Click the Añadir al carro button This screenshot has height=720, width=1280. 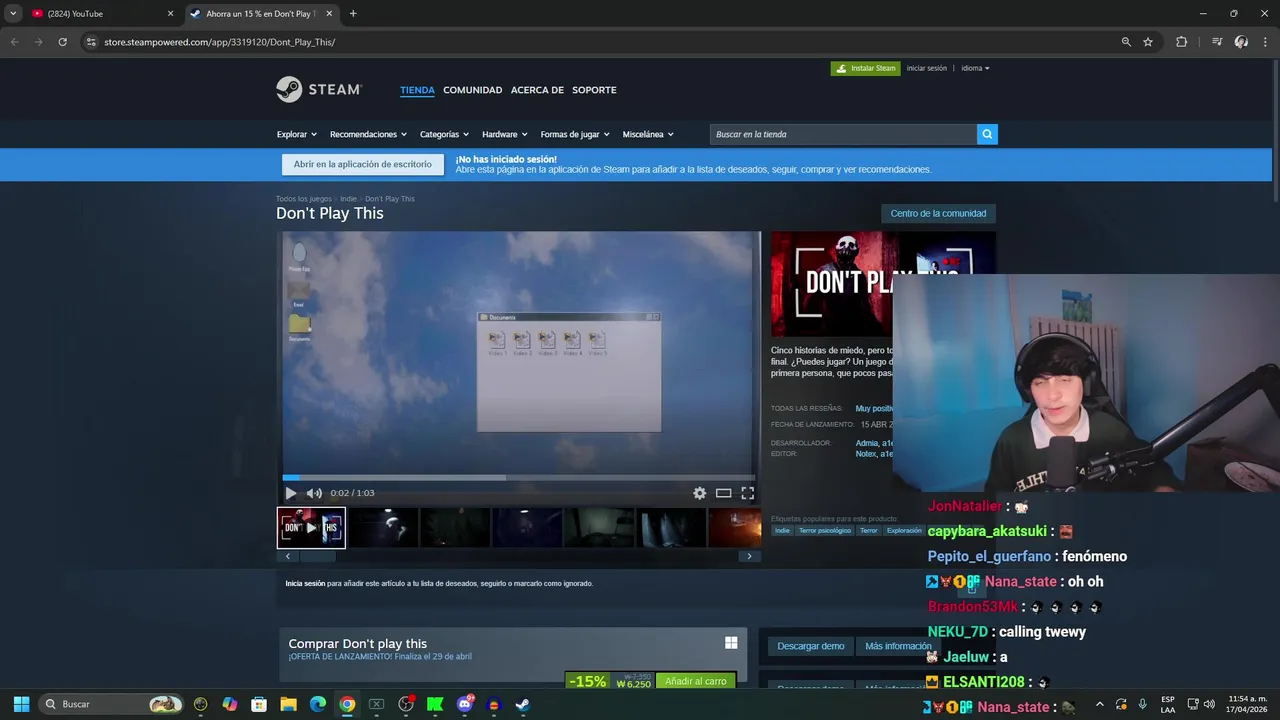(696, 681)
